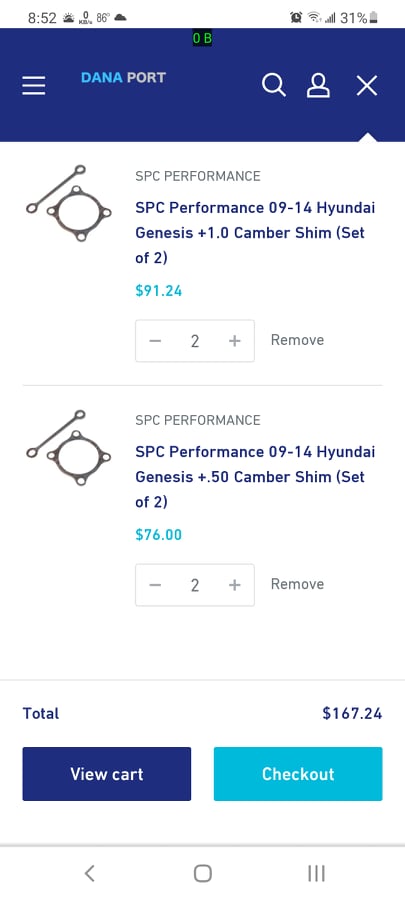
Task: Open the Android recent apps icon
Action: pyautogui.click(x=316, y=873)
